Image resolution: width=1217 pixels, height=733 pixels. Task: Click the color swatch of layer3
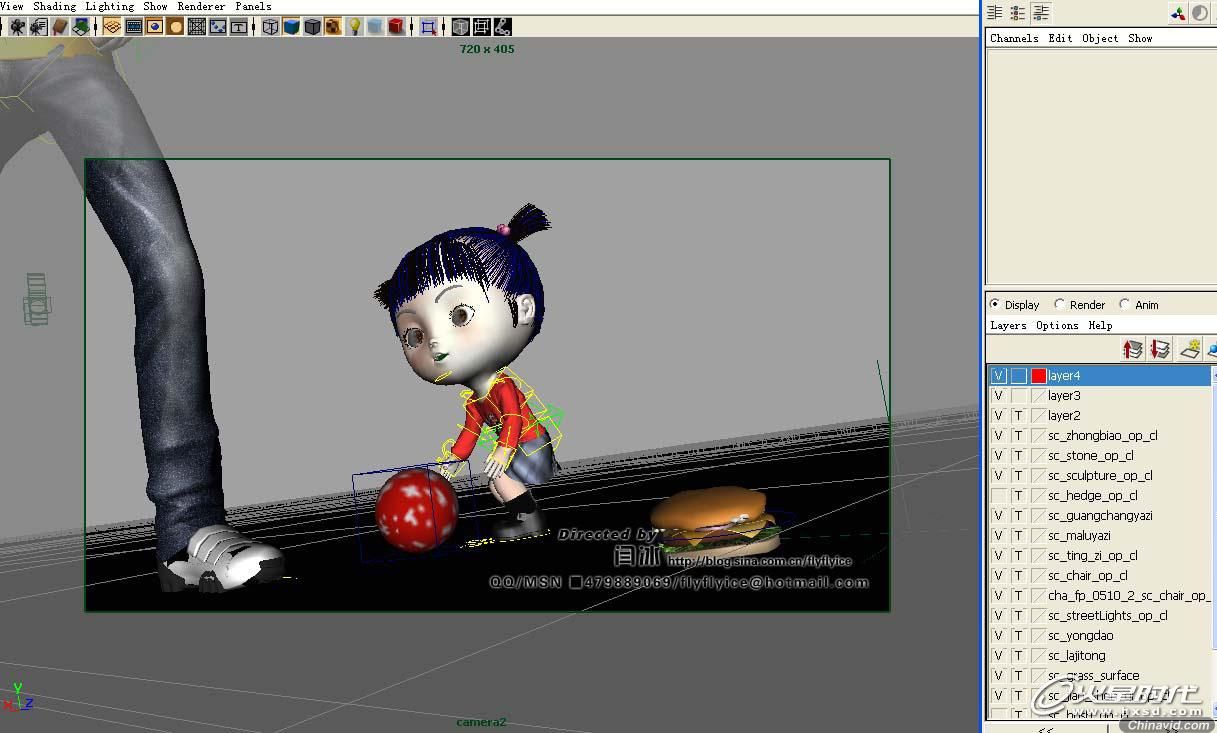click(1038, 396)
